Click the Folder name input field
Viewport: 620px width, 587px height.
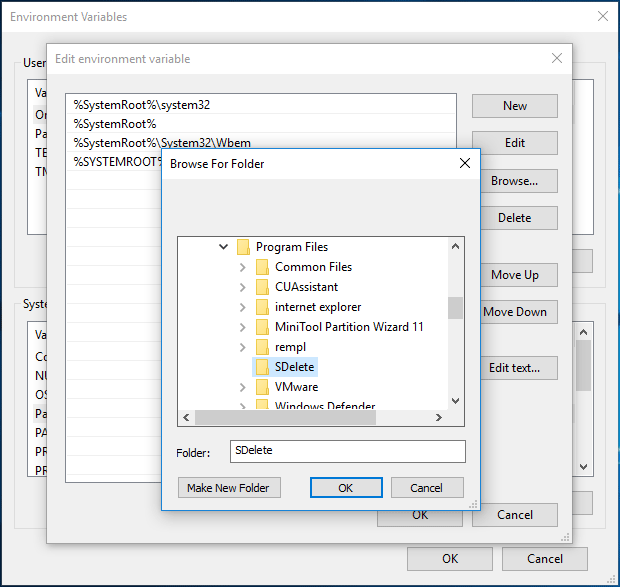point(348,451)
